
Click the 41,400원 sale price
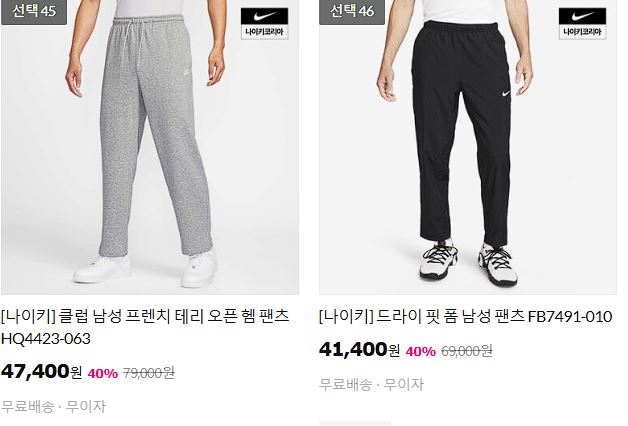[359, 350]
